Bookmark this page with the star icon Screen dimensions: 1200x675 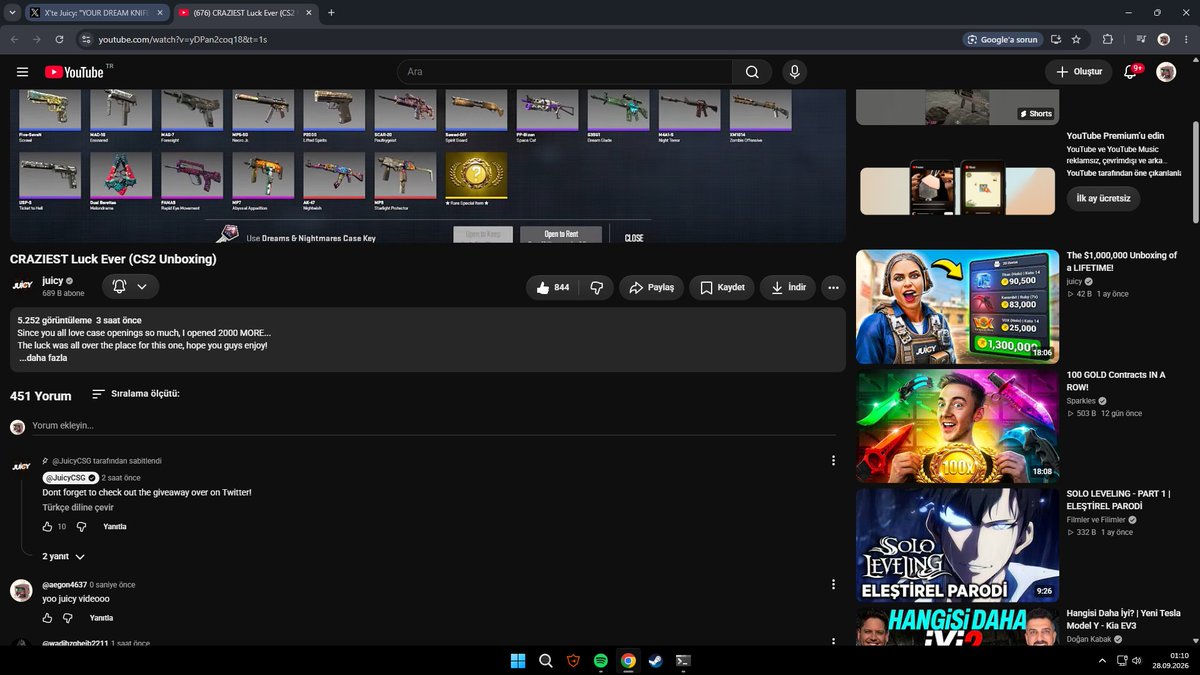[1076, 39]
